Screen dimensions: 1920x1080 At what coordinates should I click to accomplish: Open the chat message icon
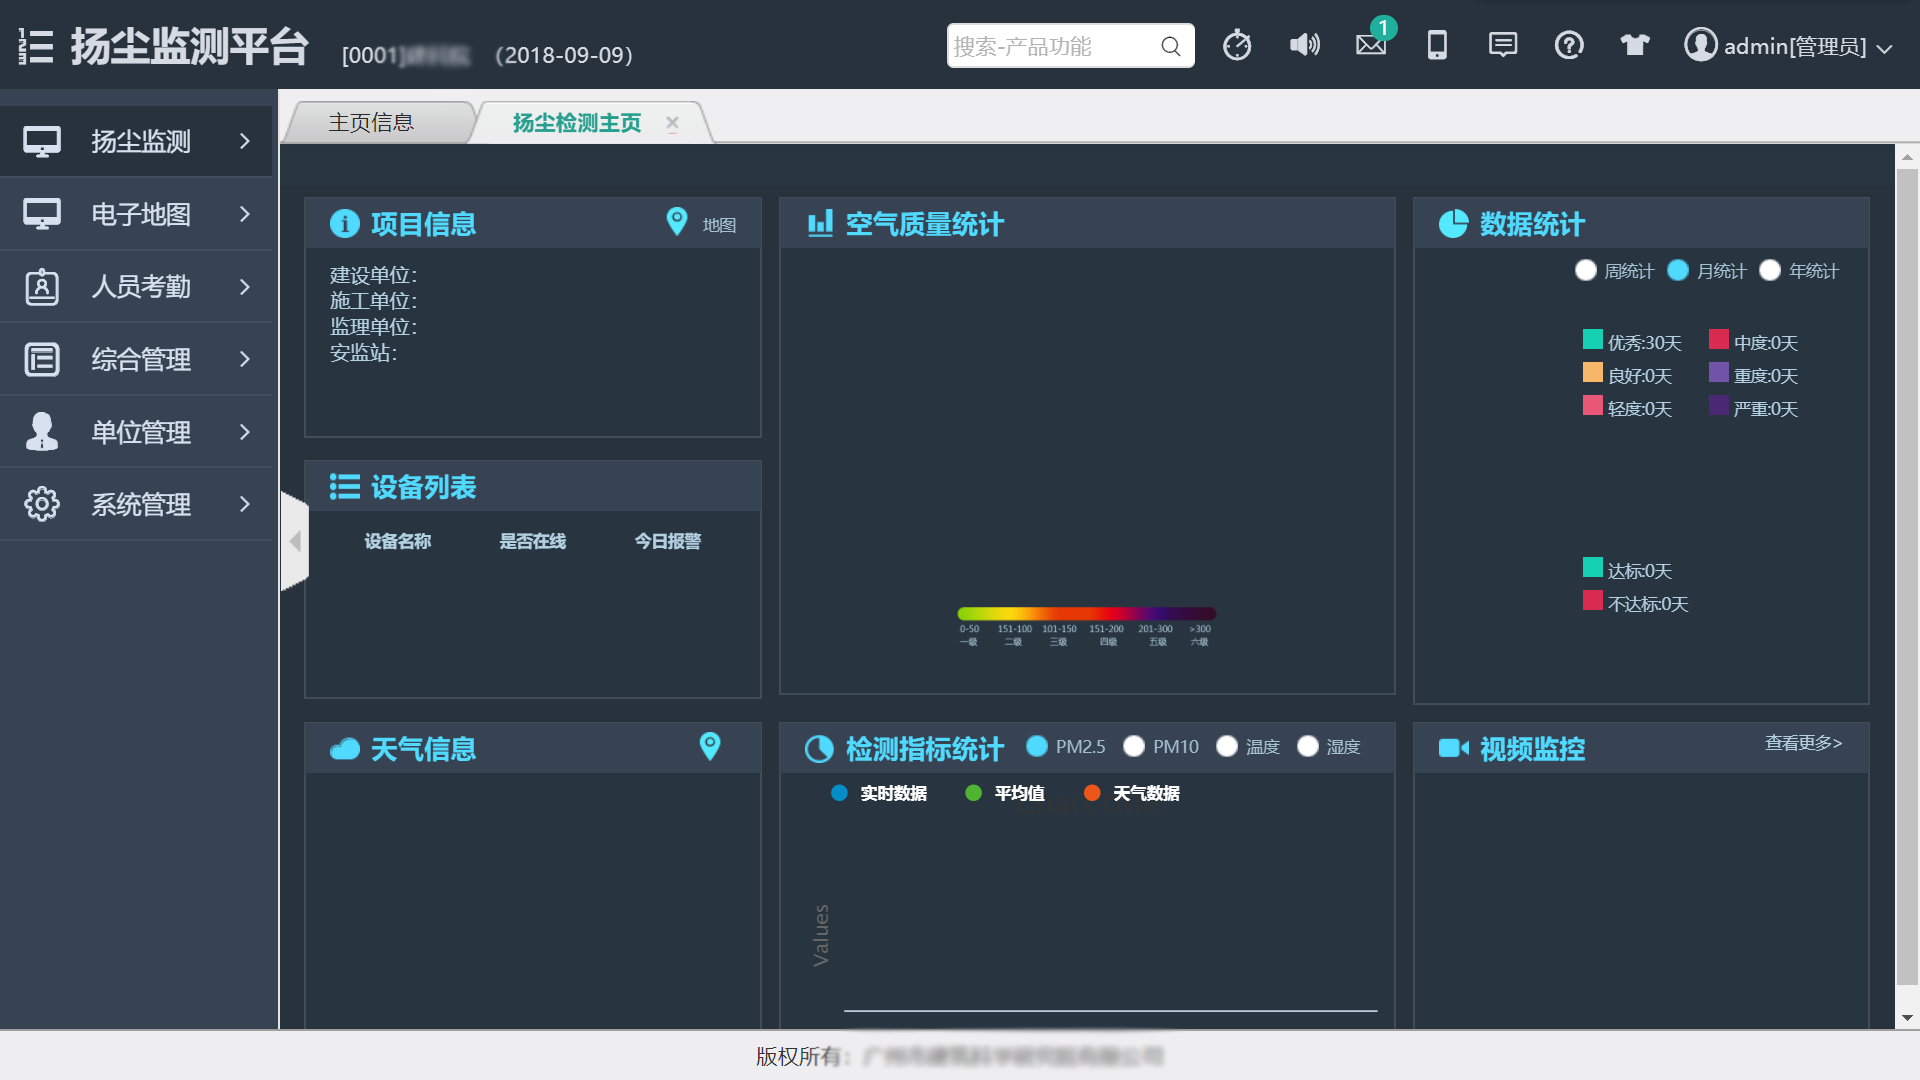1503,45
